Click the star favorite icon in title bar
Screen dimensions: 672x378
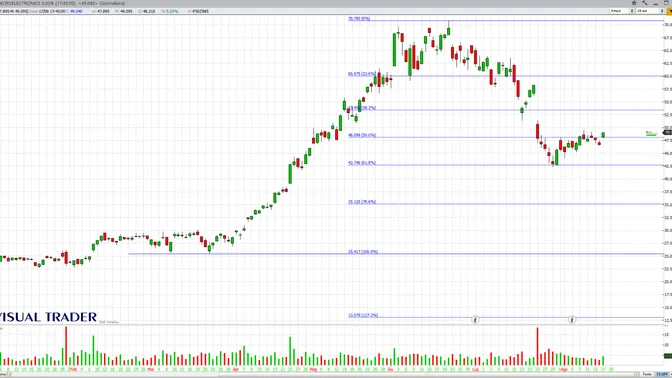coord(634,3)
